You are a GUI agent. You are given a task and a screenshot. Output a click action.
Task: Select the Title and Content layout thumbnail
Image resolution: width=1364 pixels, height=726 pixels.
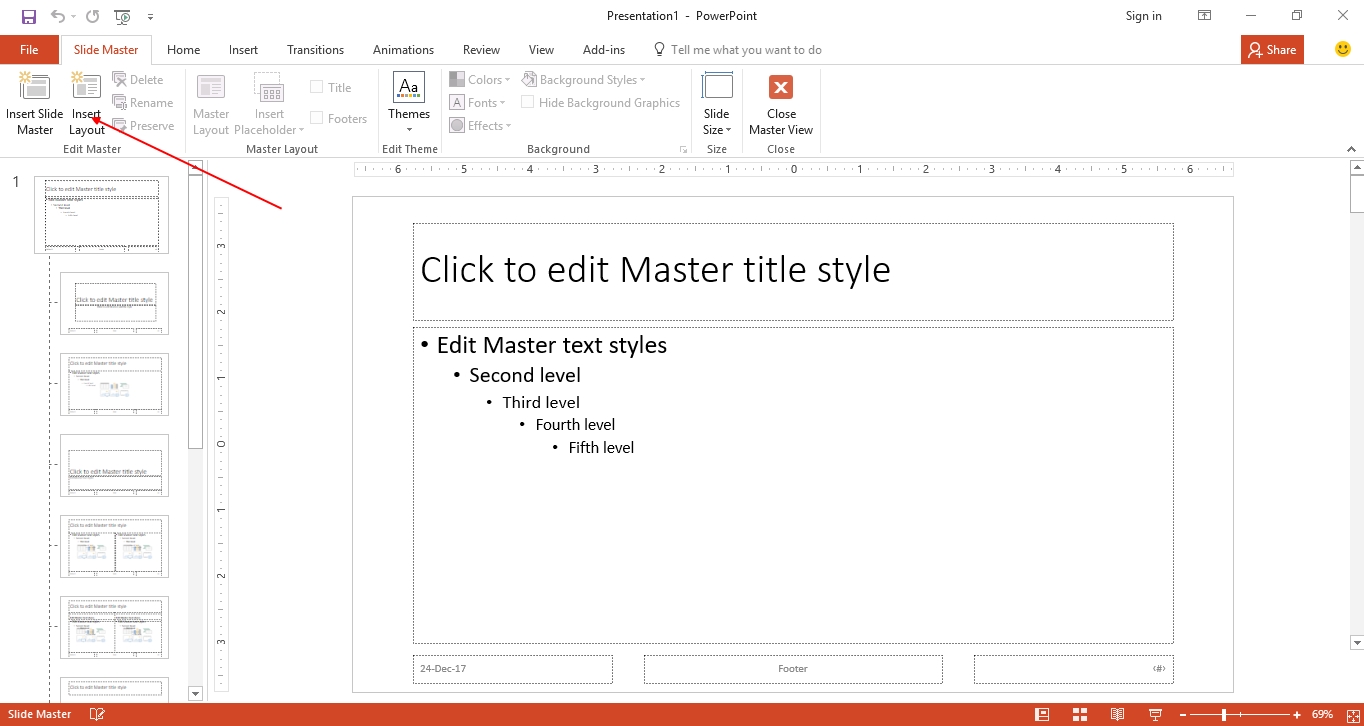point(114,384)
